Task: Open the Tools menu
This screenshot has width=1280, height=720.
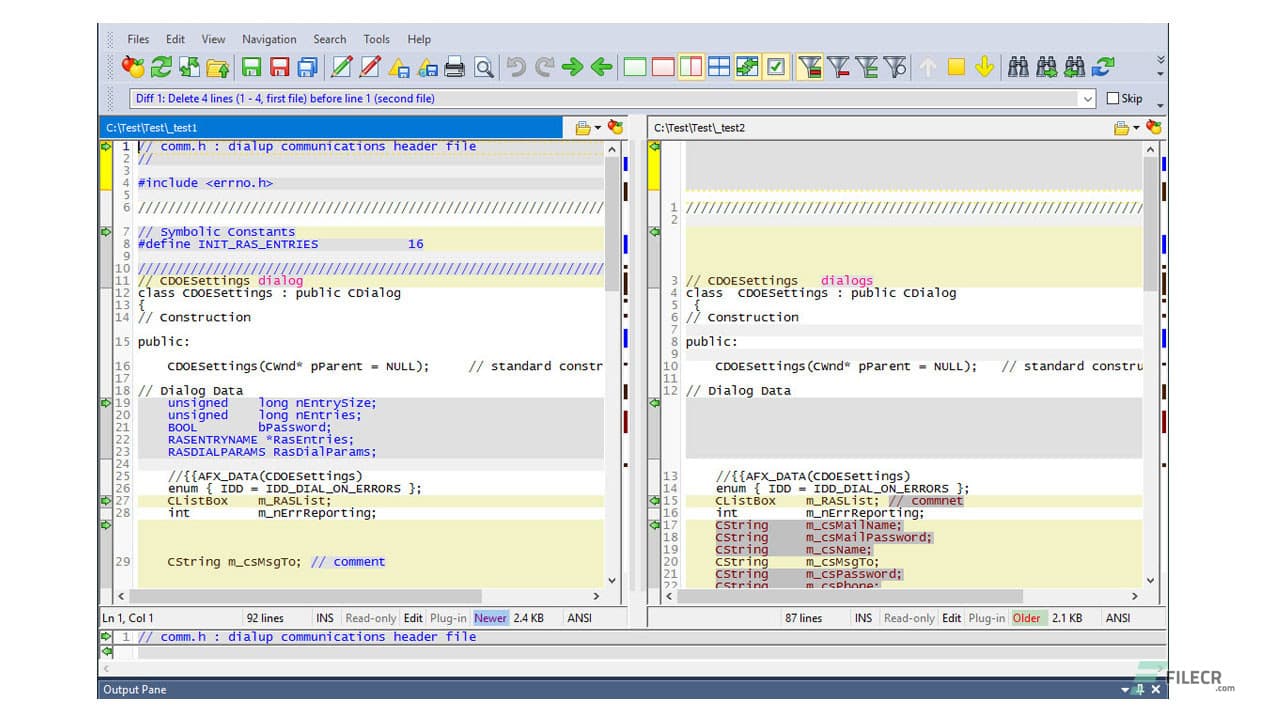Action: click(376, 39)
